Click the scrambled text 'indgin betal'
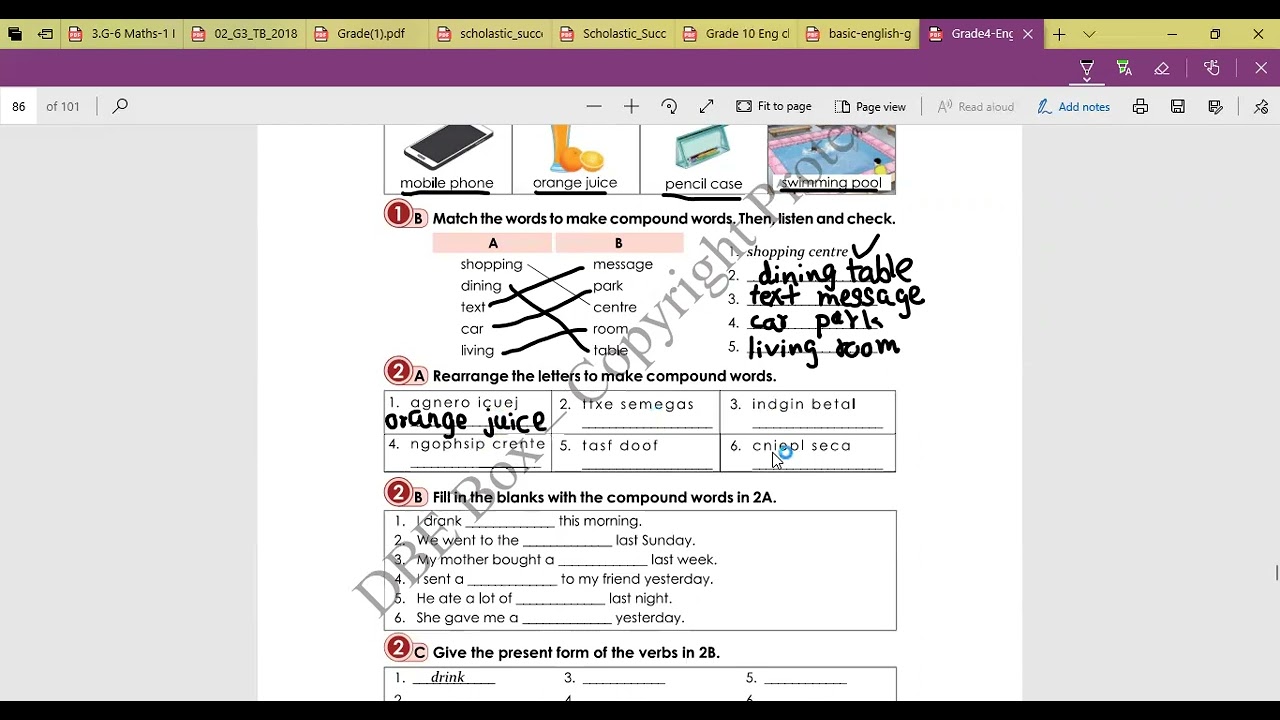The image size is (1280, 720). [804, 404]
